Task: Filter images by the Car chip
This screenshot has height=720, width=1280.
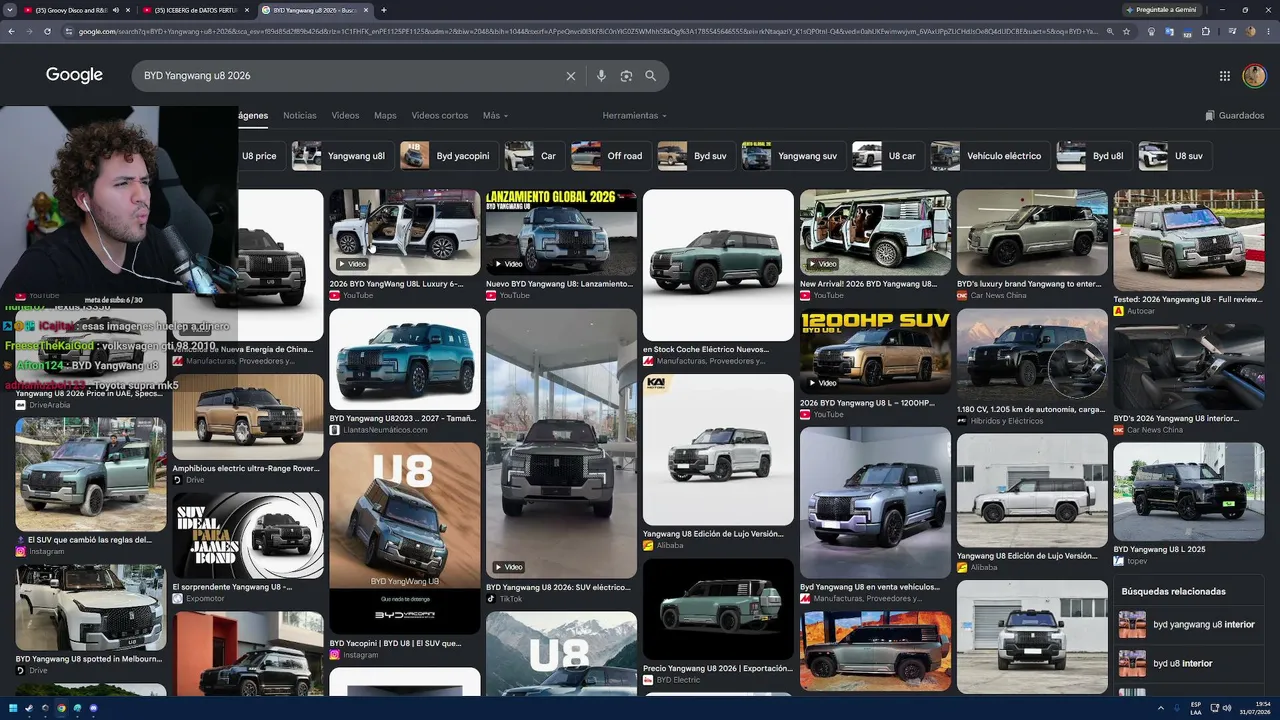Action: [x=533, y=156]
